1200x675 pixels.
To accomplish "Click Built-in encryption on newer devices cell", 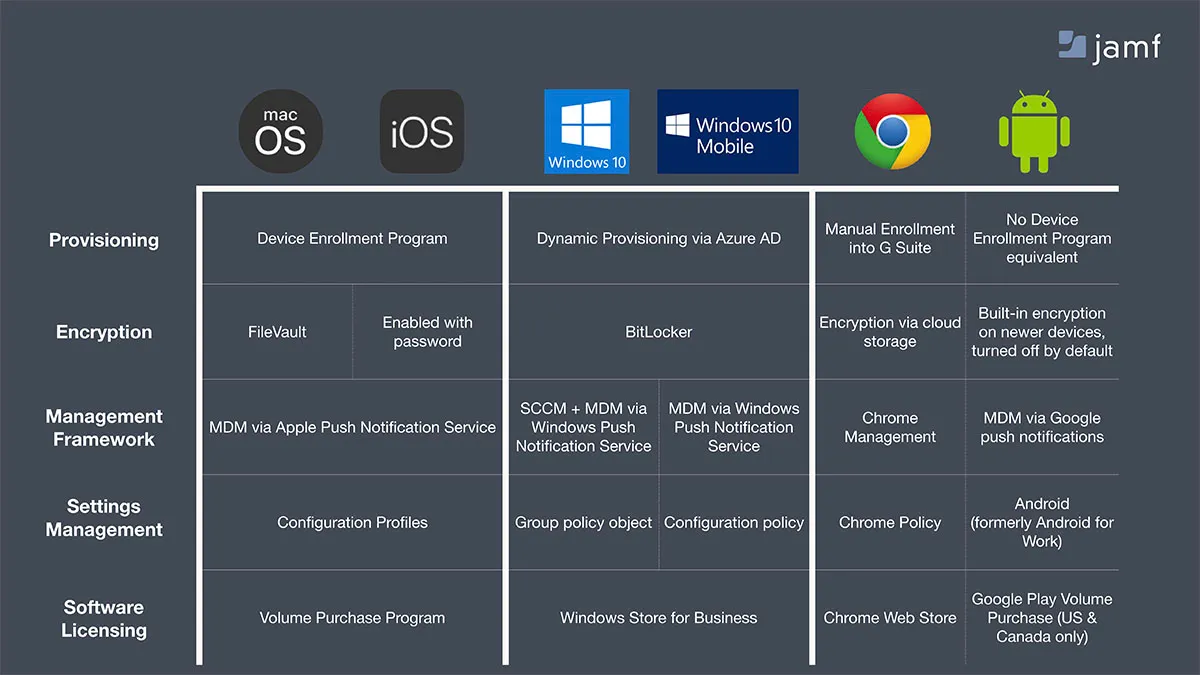I will (1042, 332).
